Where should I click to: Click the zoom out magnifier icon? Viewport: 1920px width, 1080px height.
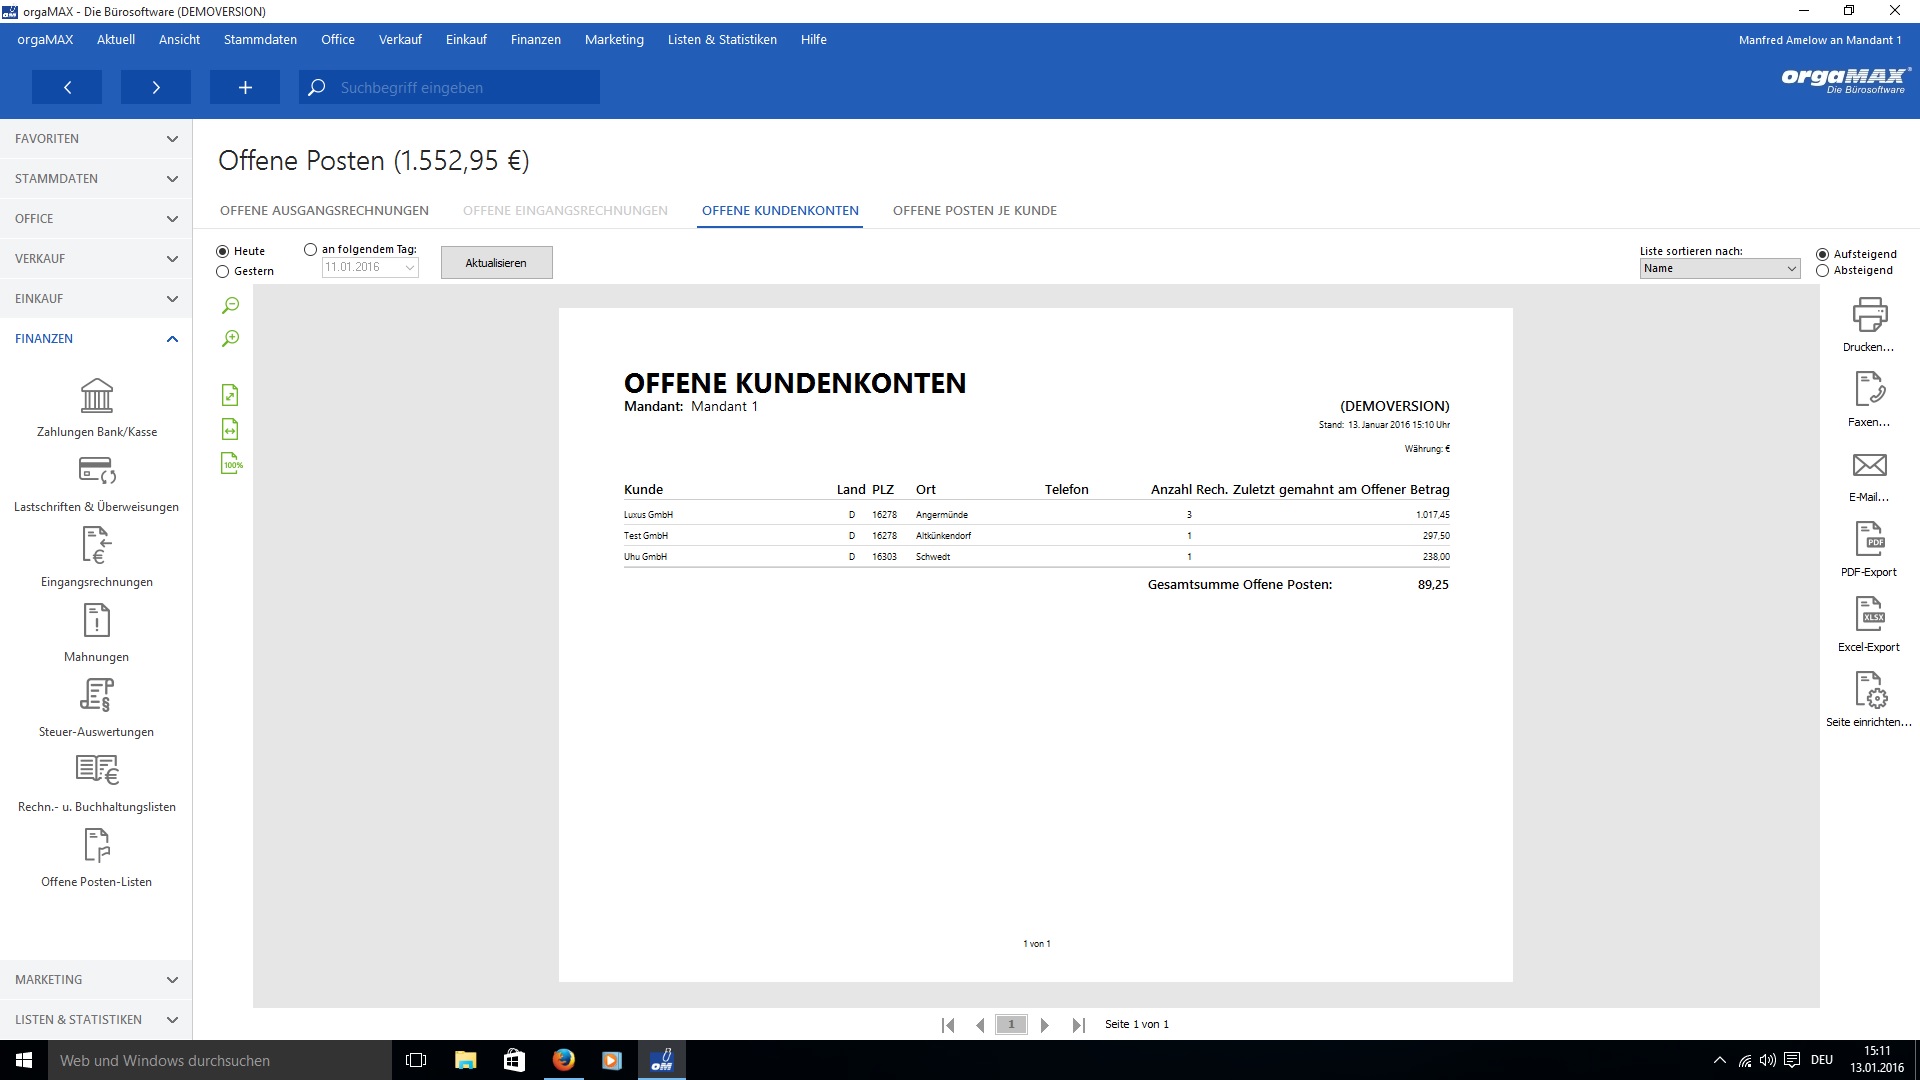231,305
